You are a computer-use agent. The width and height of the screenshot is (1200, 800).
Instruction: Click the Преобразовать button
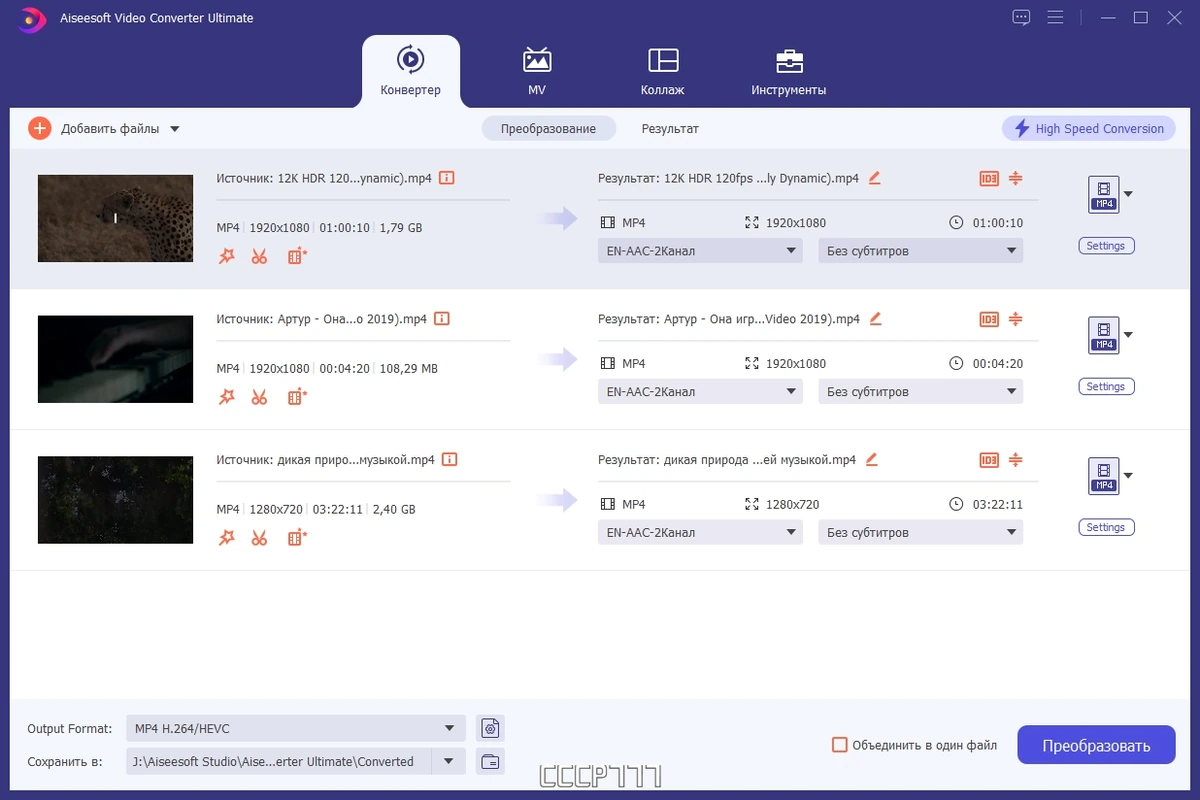[1096, 746]
